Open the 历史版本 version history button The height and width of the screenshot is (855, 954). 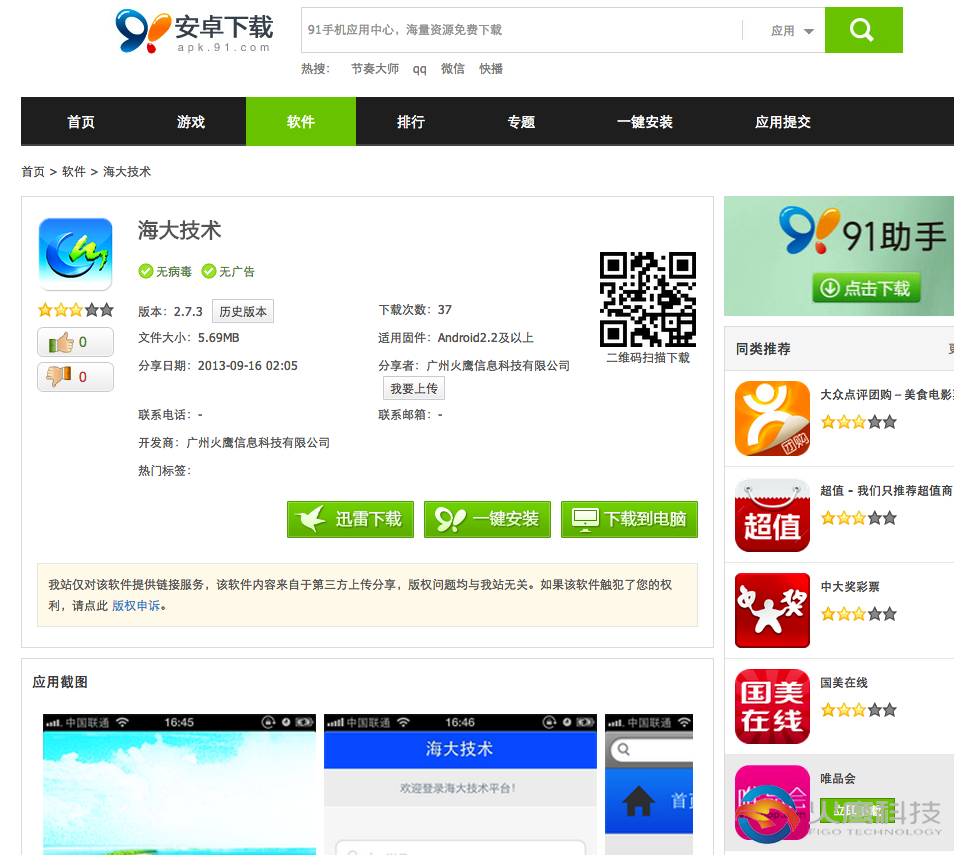tap(243, 311)
